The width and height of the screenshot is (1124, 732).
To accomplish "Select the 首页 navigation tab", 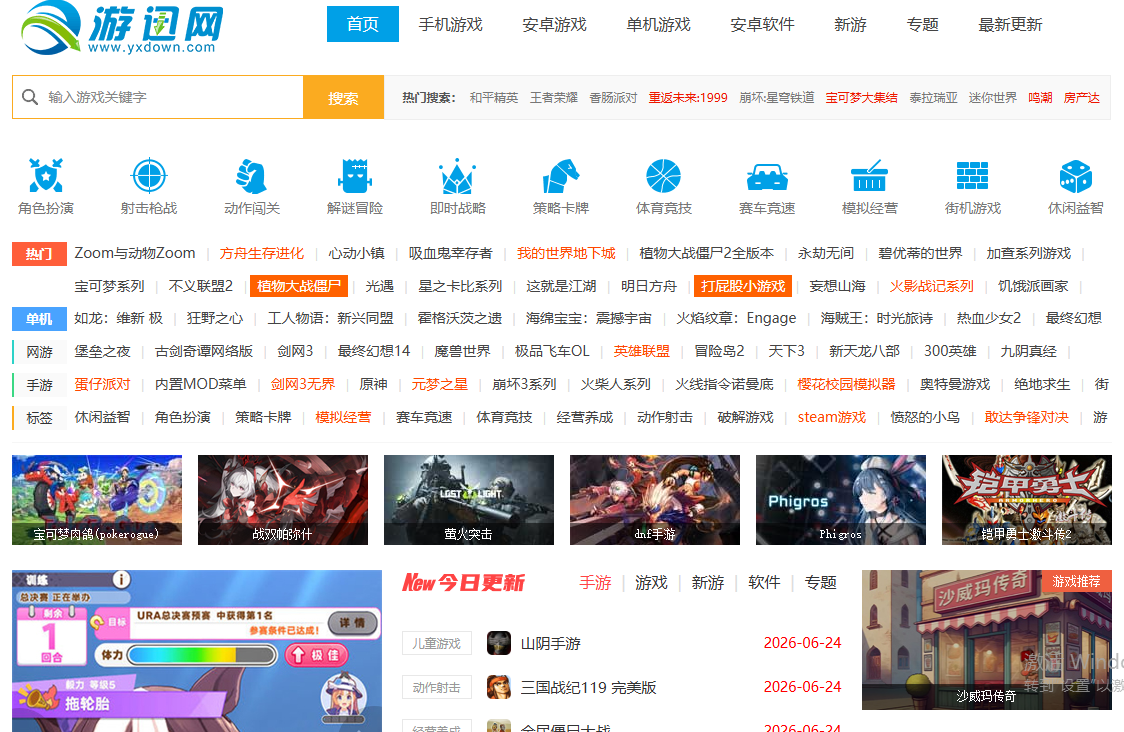I will point(363,24).
